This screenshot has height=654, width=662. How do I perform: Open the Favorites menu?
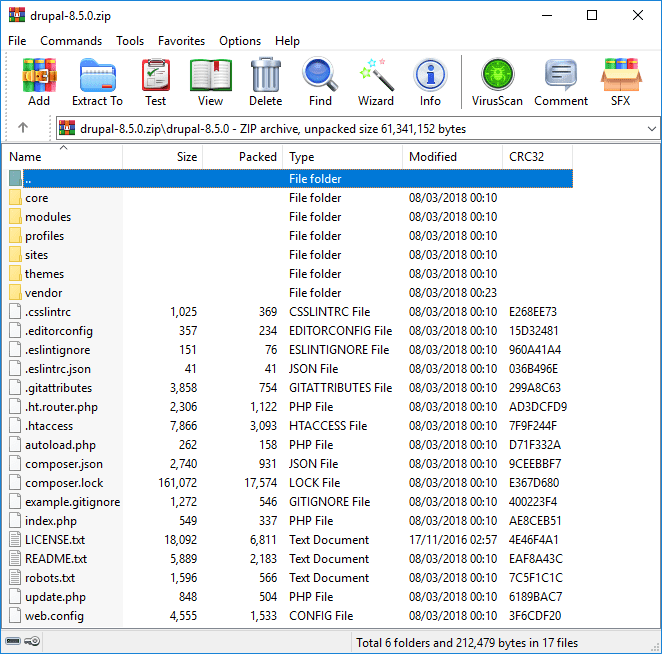pos(182,41)
